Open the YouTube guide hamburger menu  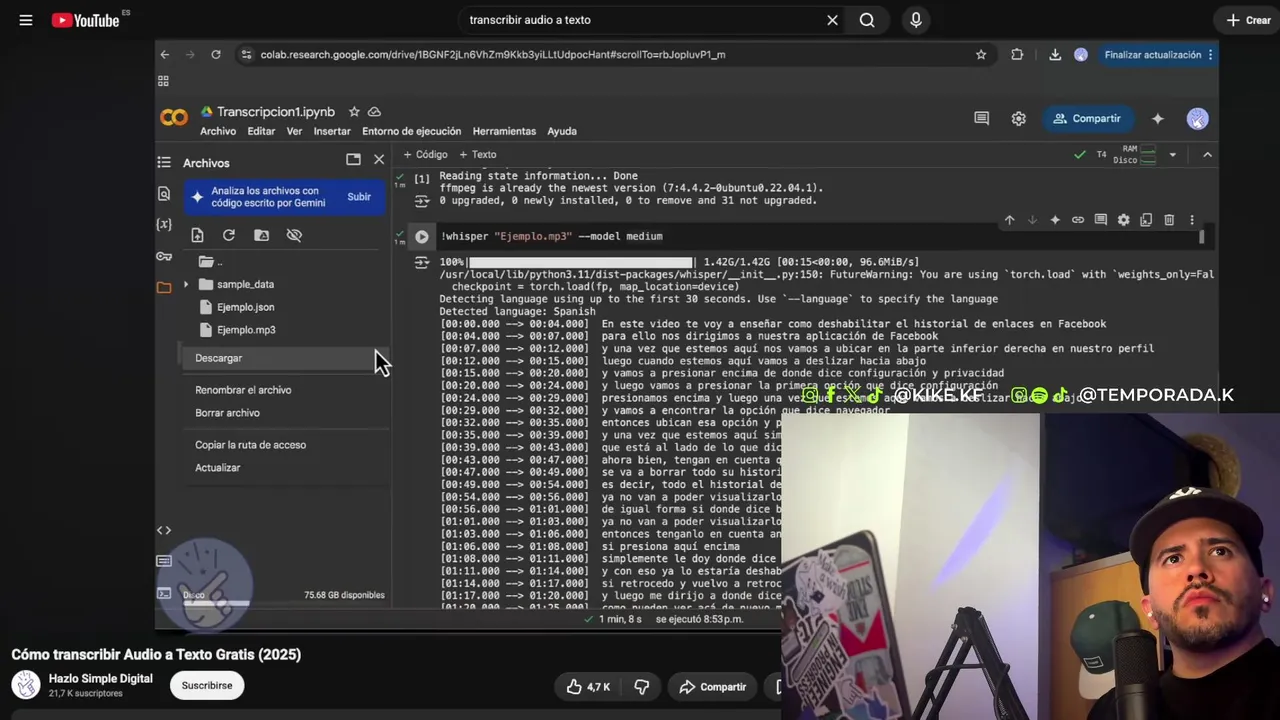[x=26, y=20]
